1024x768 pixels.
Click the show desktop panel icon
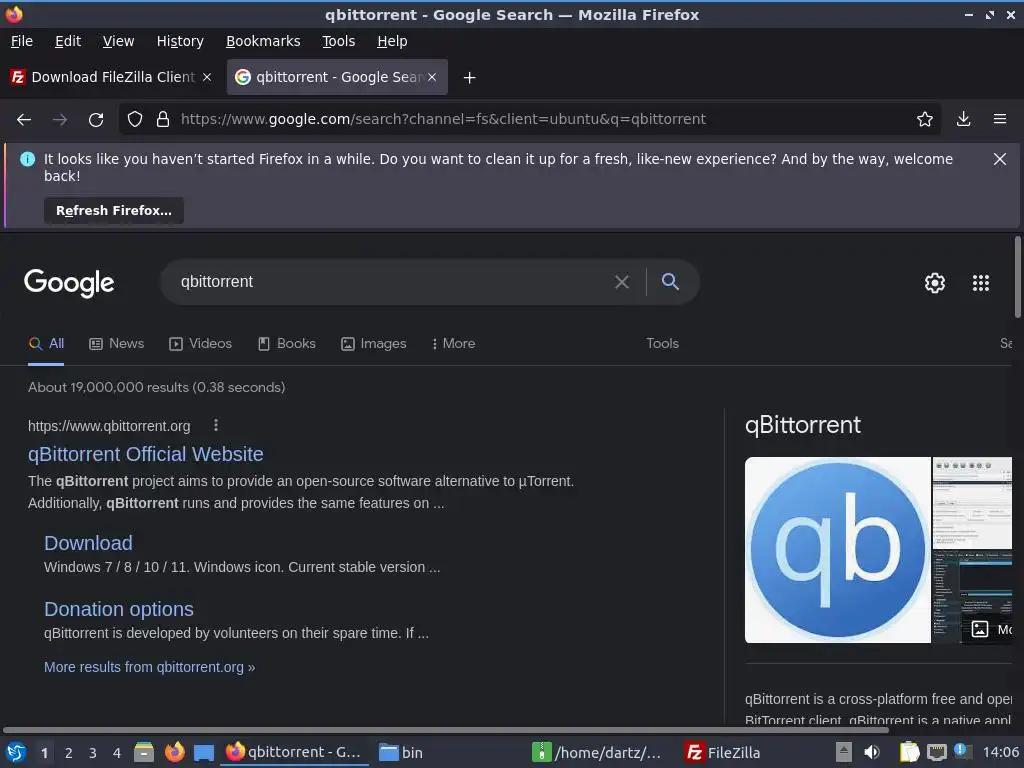tap(204, 752)
